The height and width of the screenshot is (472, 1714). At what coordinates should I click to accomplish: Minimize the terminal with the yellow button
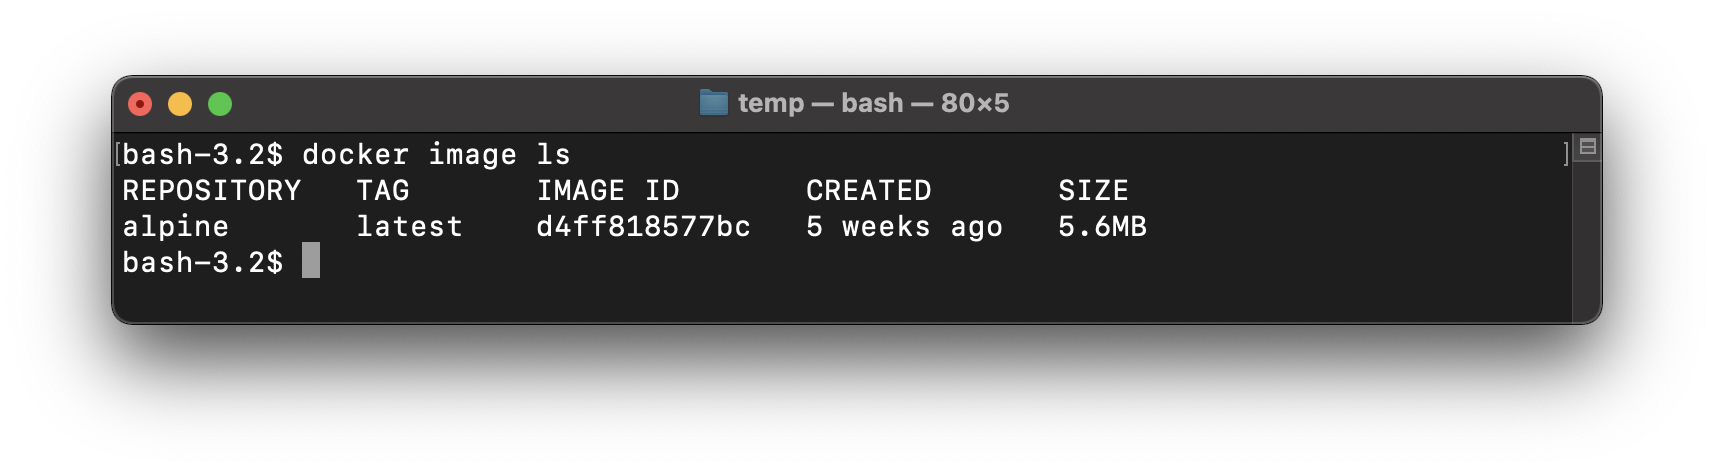[180, 104]
